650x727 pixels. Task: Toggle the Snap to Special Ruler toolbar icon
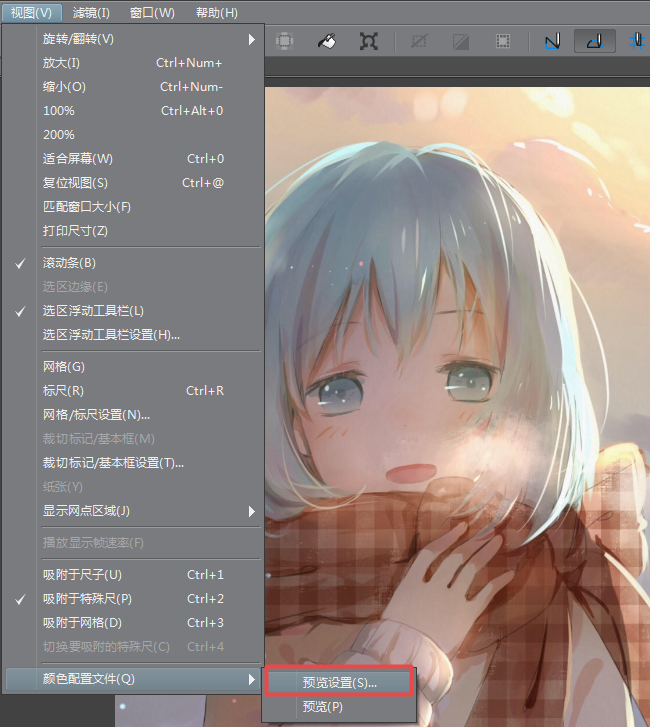[595, 41]
